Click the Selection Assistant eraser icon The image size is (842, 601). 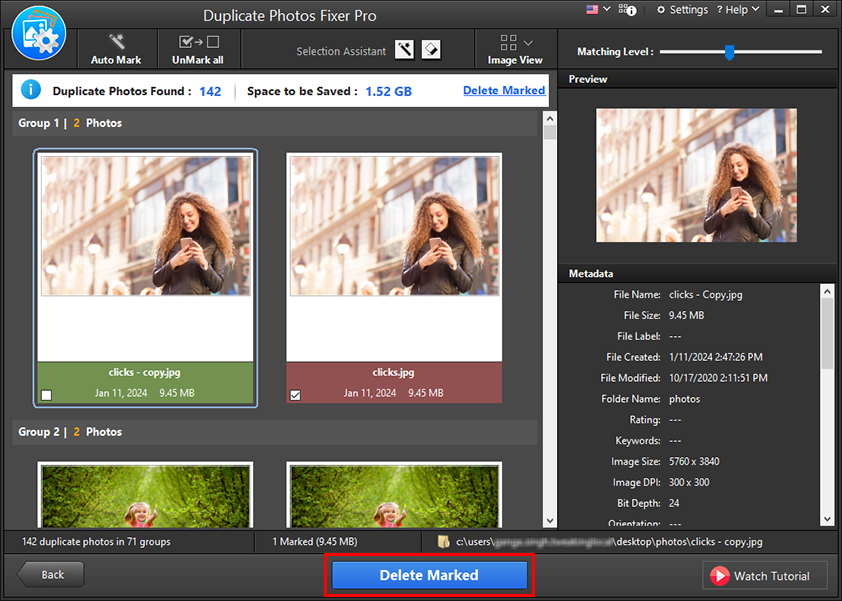pyautogui.click(x=431, y=50)
